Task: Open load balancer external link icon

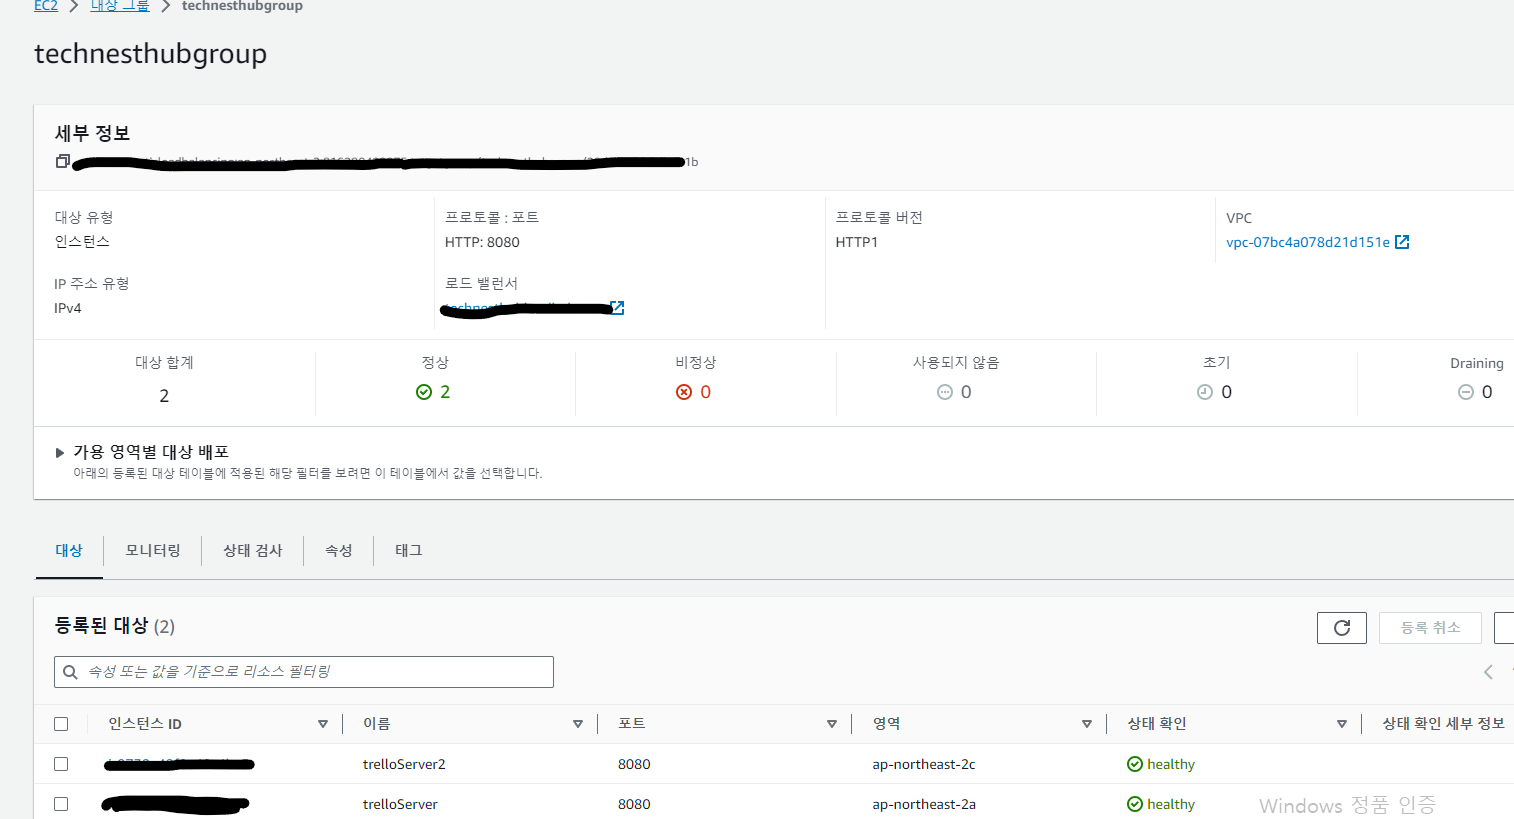Action: 617,308
